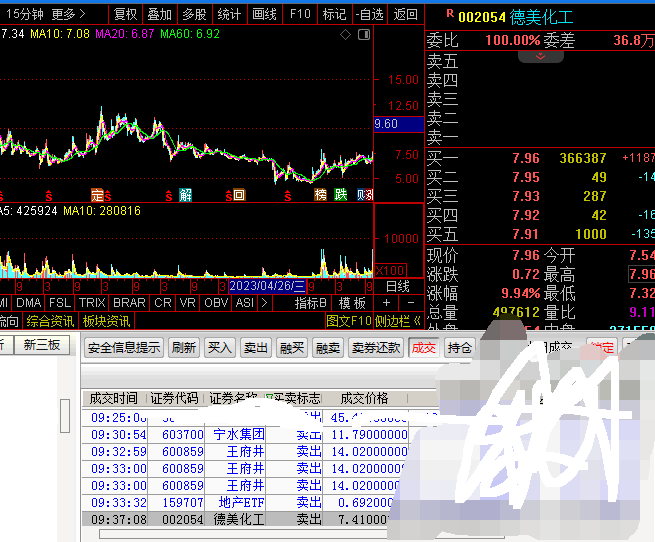Activate the 画线 drawing tool

[264, 15]
